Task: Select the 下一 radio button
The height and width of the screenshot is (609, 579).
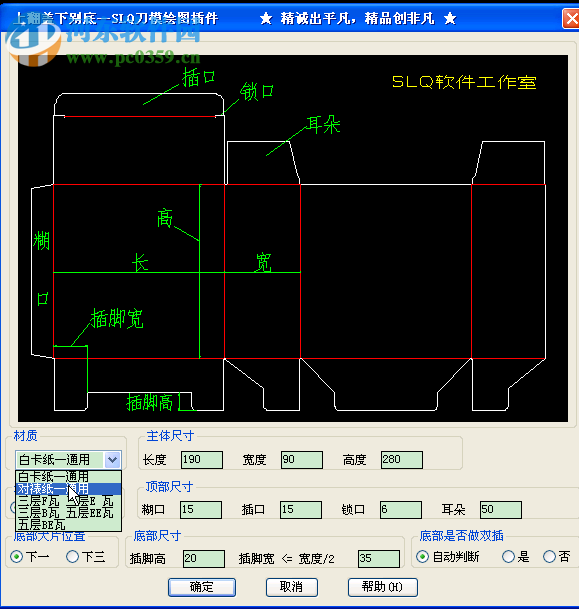Action: click(x=17, y=557)
